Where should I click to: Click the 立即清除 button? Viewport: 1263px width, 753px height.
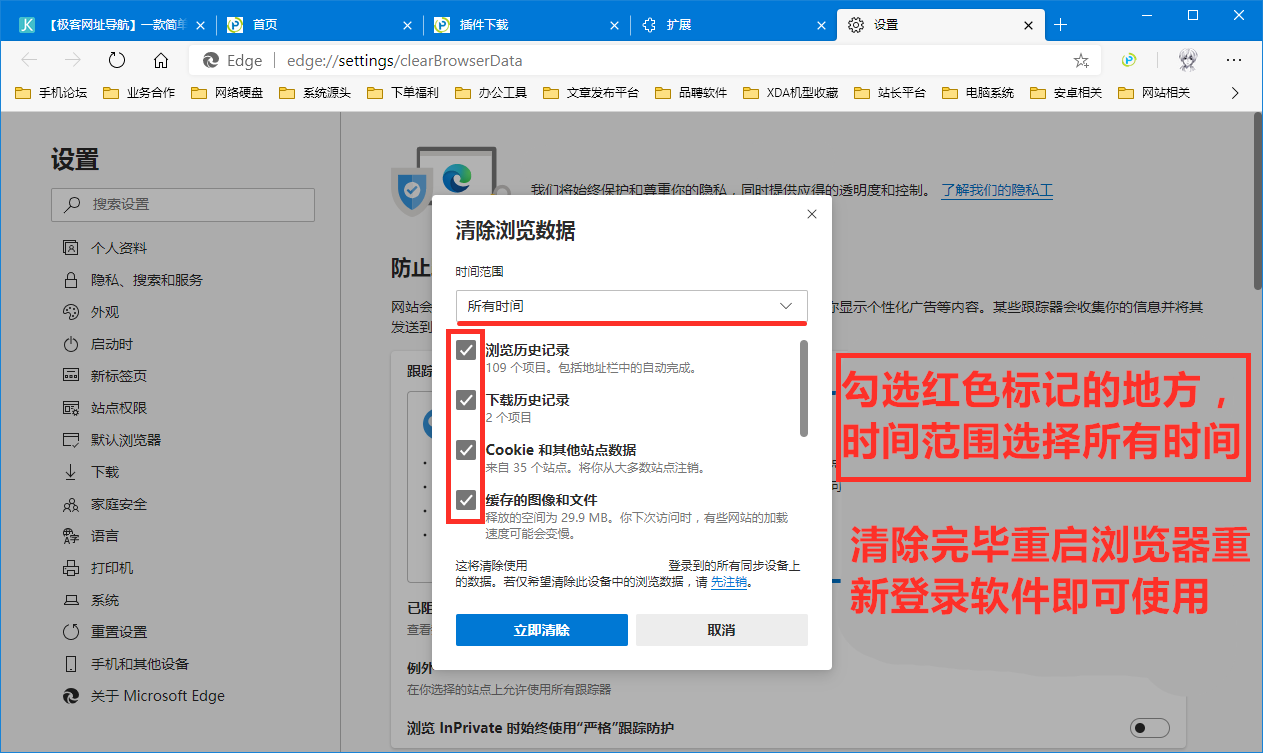541,629
